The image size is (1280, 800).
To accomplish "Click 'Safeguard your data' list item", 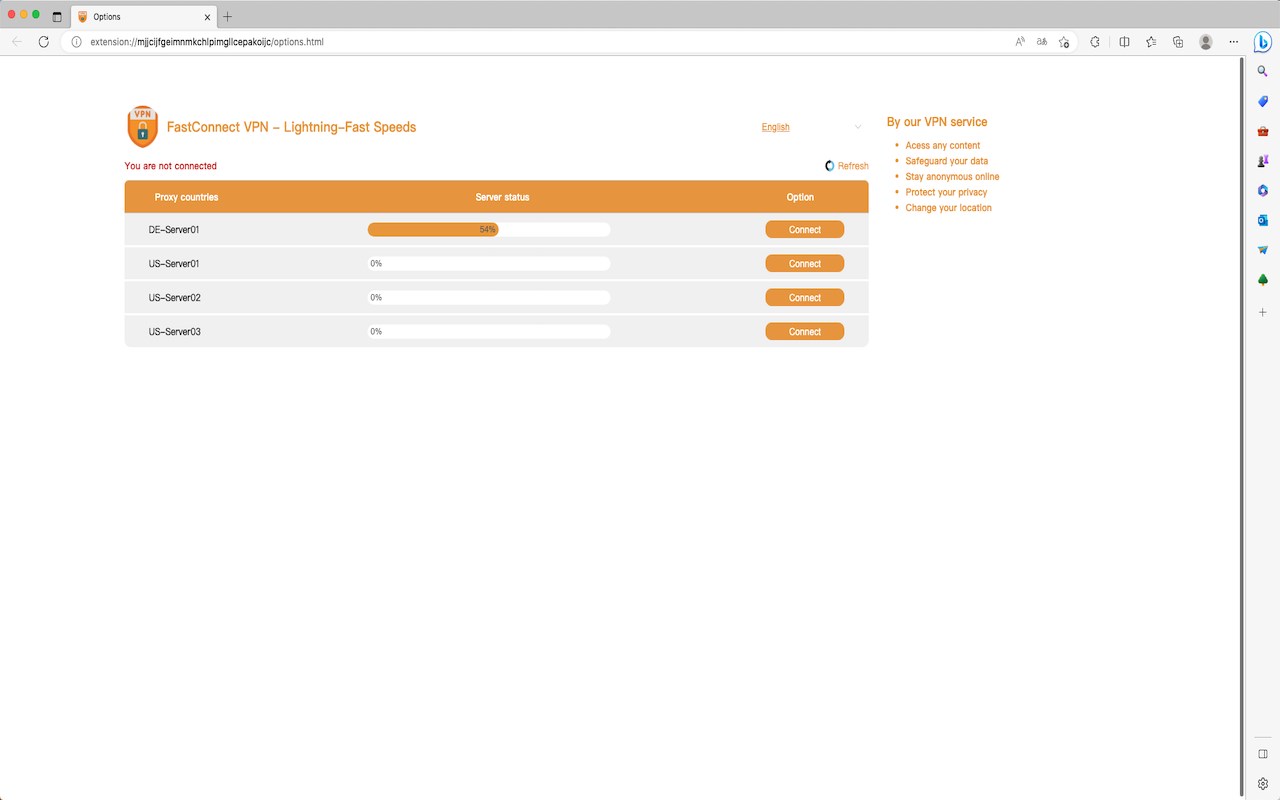I will [947, 161].
